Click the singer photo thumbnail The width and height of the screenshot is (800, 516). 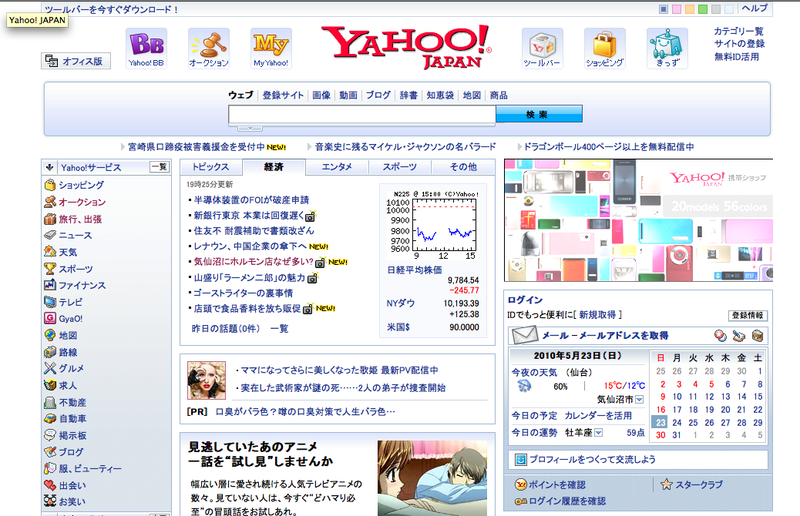(206, 380)
